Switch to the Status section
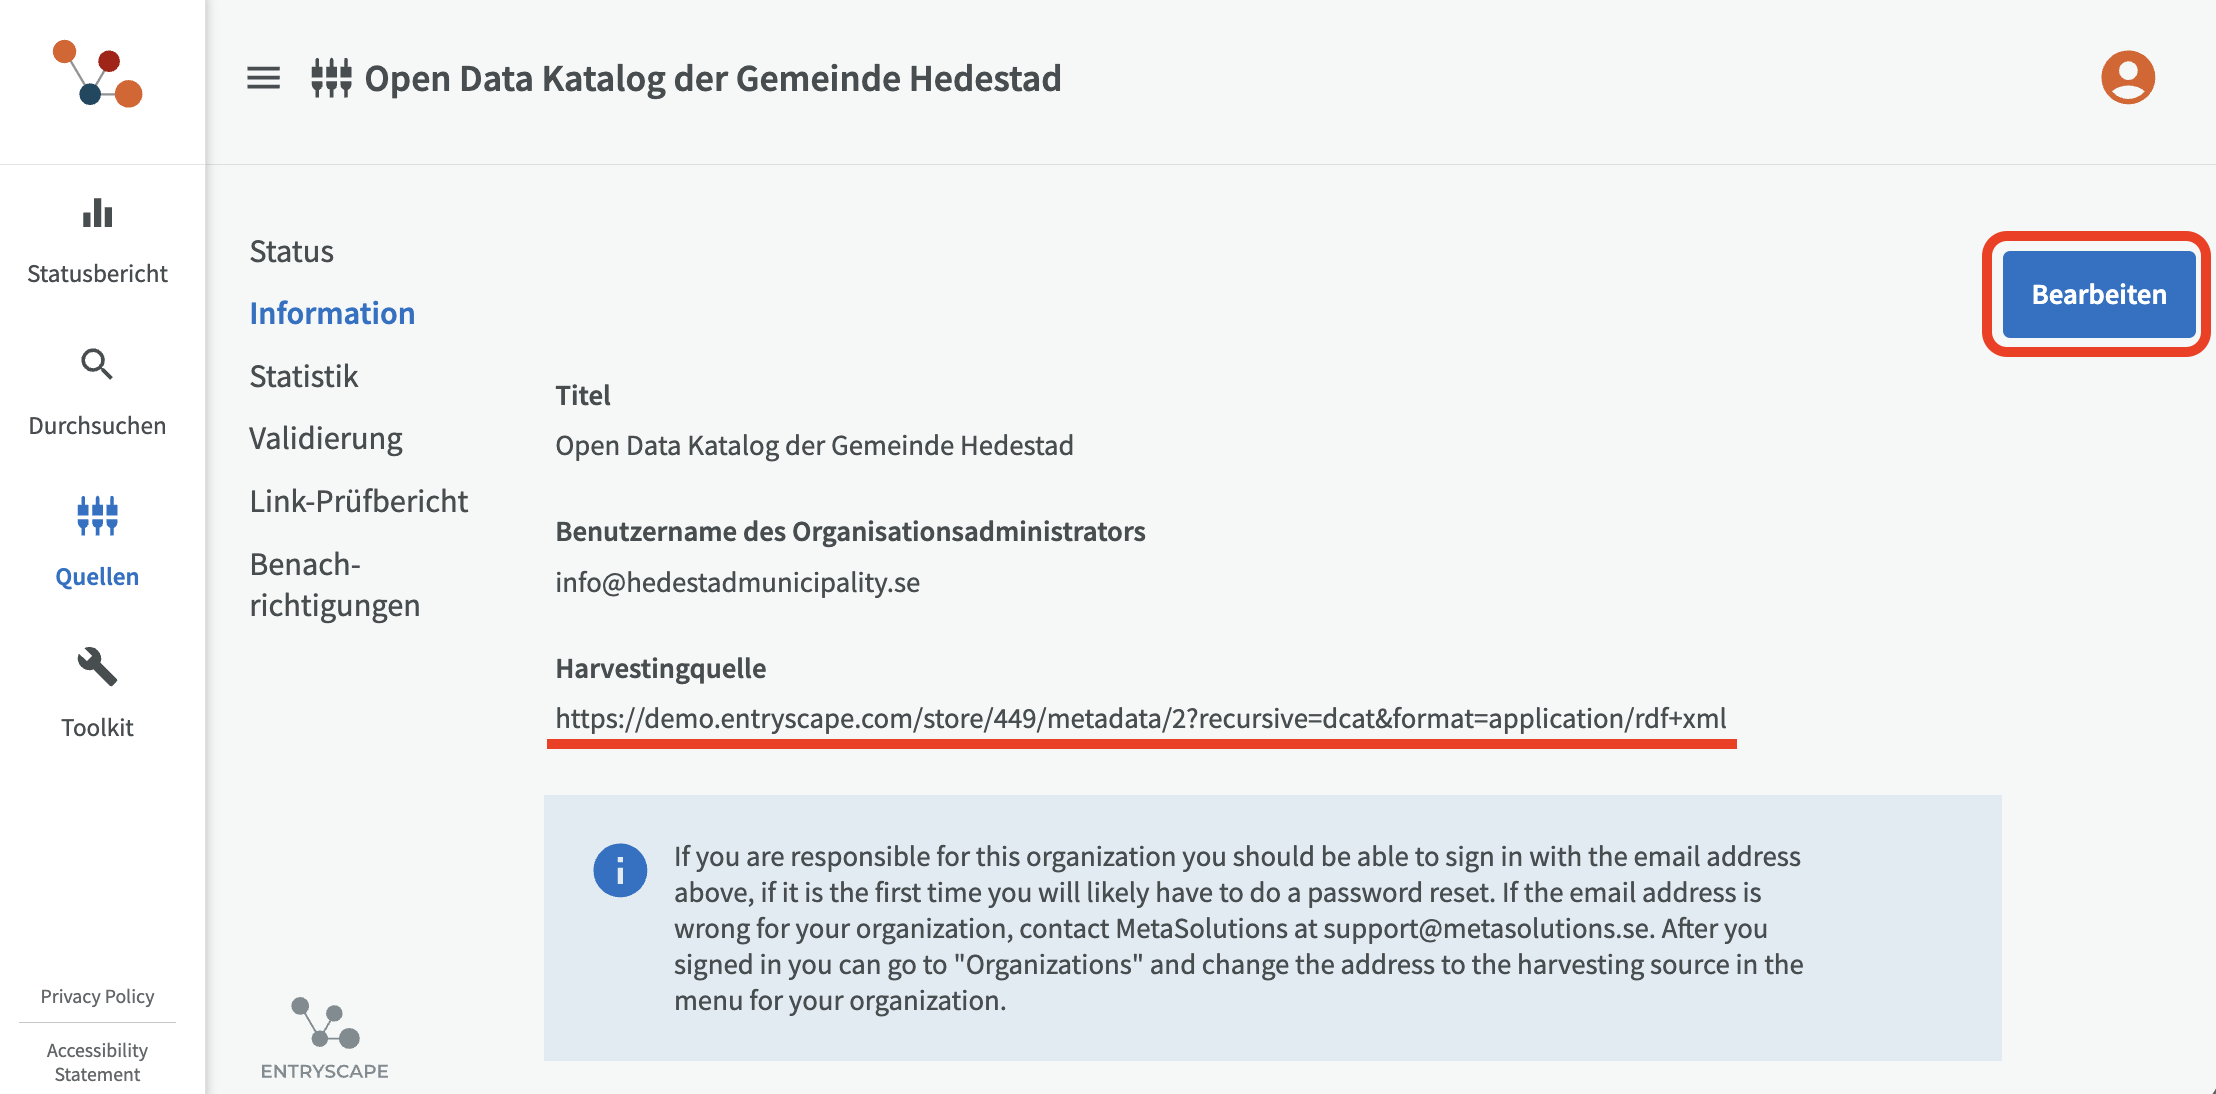Screen dimensions: 2216x1094 tap(291, 251)
